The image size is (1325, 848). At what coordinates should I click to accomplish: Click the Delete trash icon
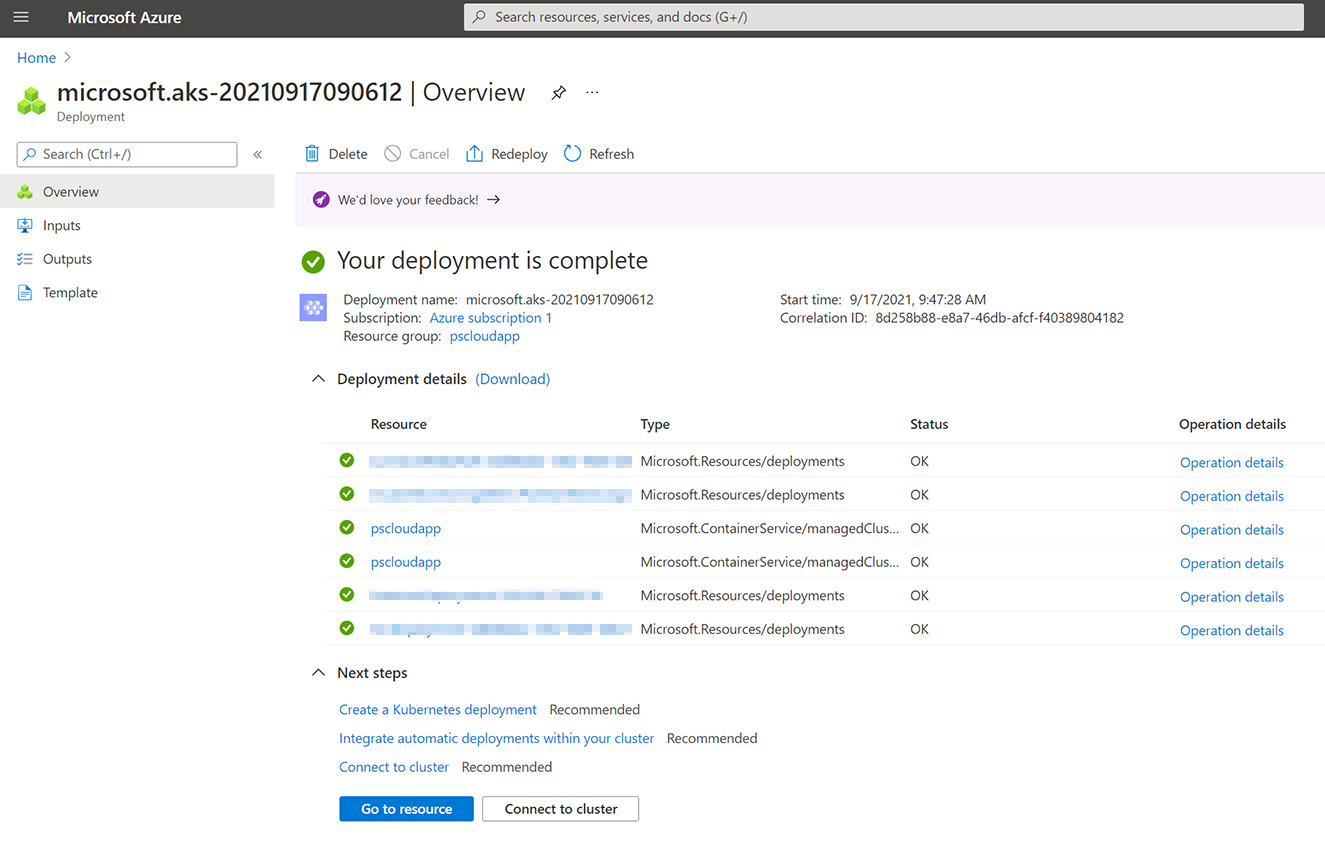pyautogui.click(x=313, y=154)
